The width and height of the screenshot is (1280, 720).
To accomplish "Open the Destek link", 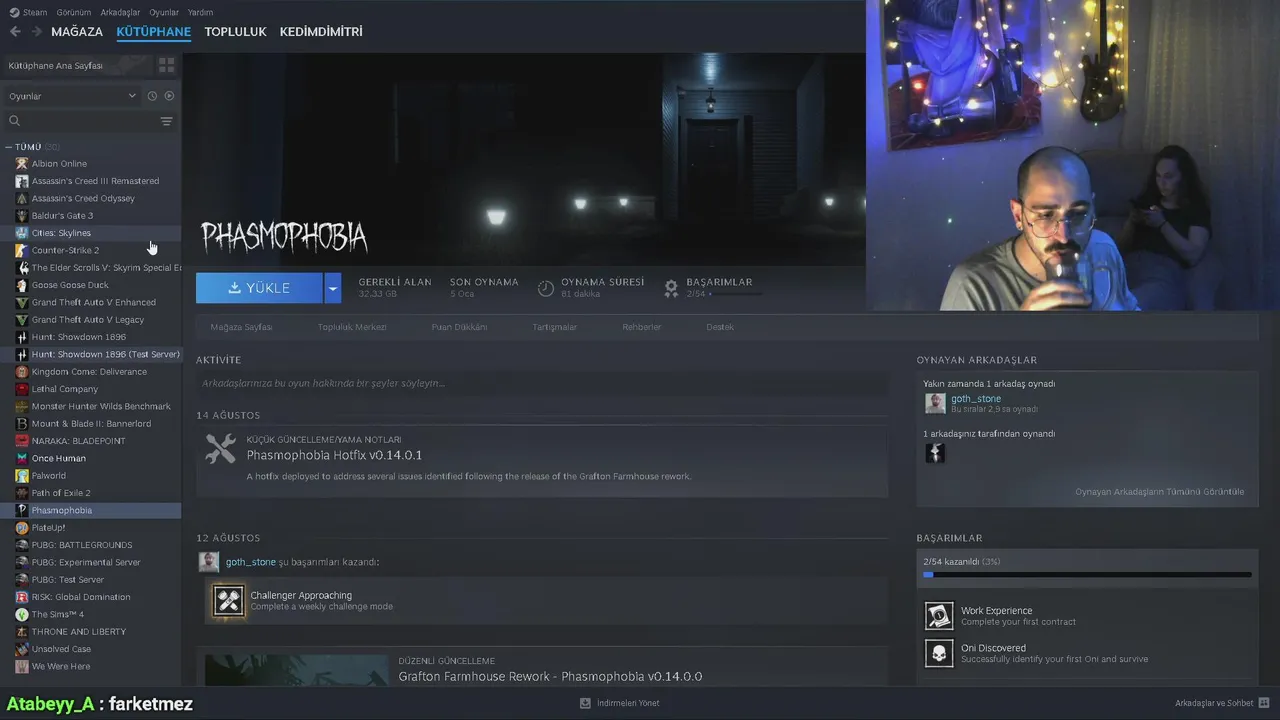I will click(720, 327).
